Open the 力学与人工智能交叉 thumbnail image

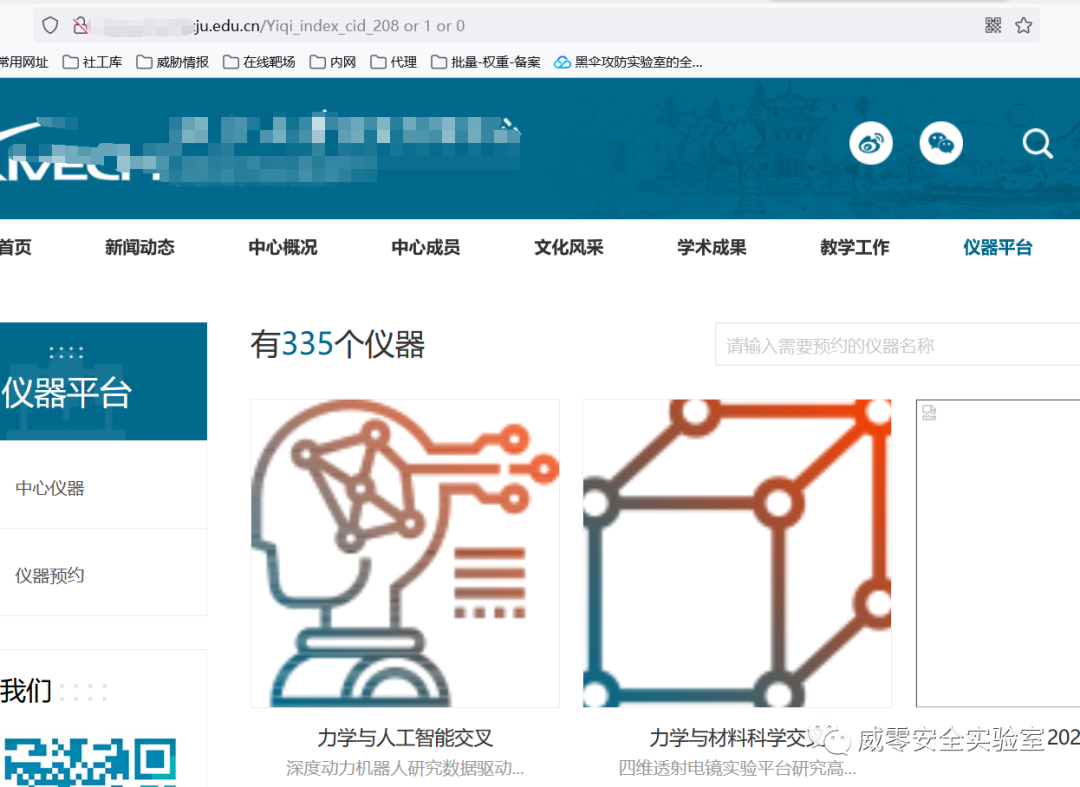pos(405,553)
